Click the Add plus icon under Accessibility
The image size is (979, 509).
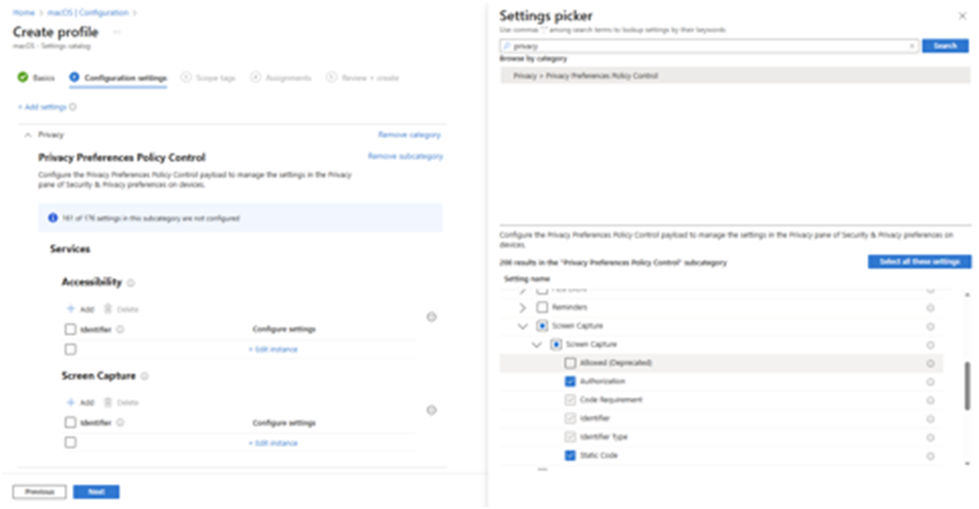click(x=71, y=309)
